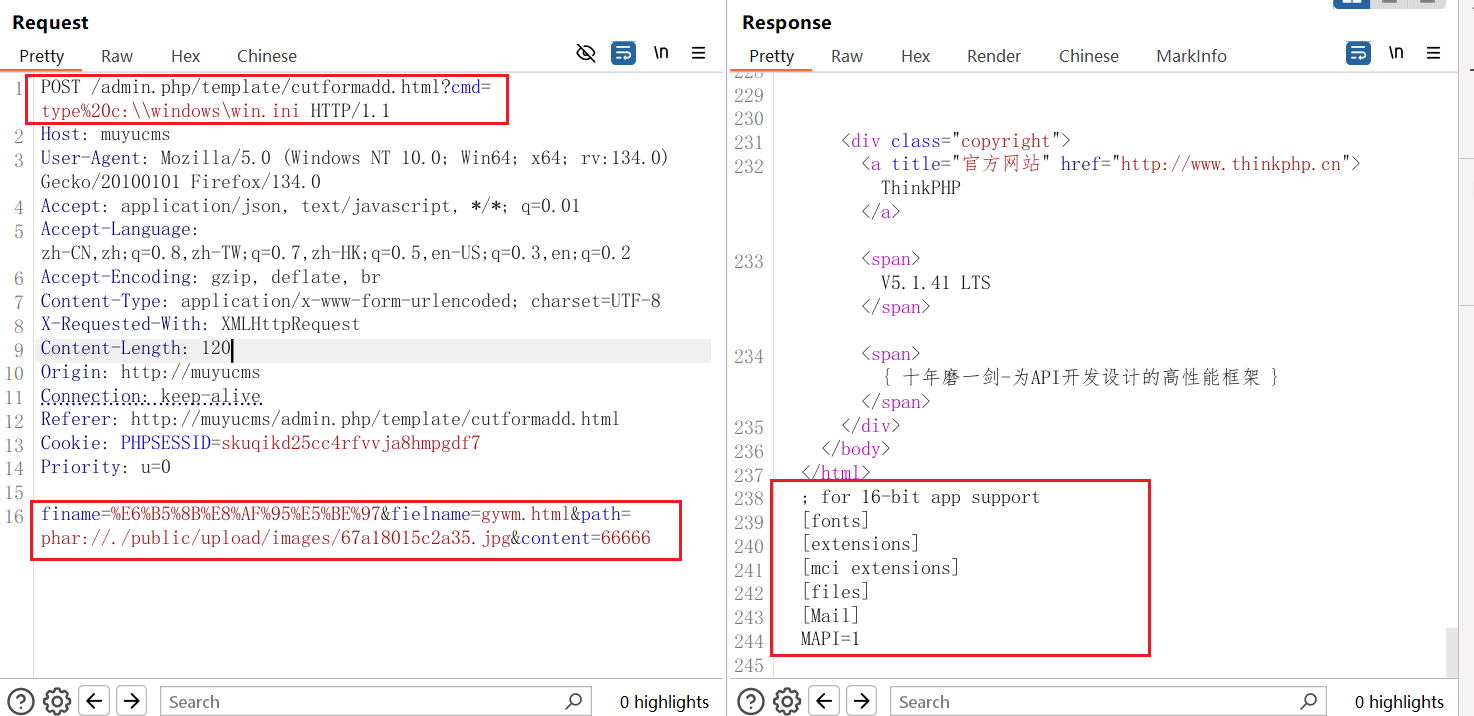
Task: Click the POST /admin.php request line
Action: (x=266, y=99)
